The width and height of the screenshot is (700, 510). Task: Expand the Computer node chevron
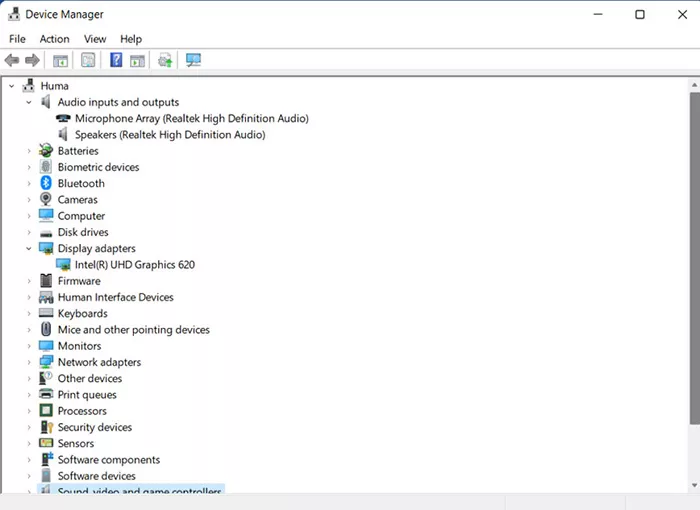coord(29,216)
